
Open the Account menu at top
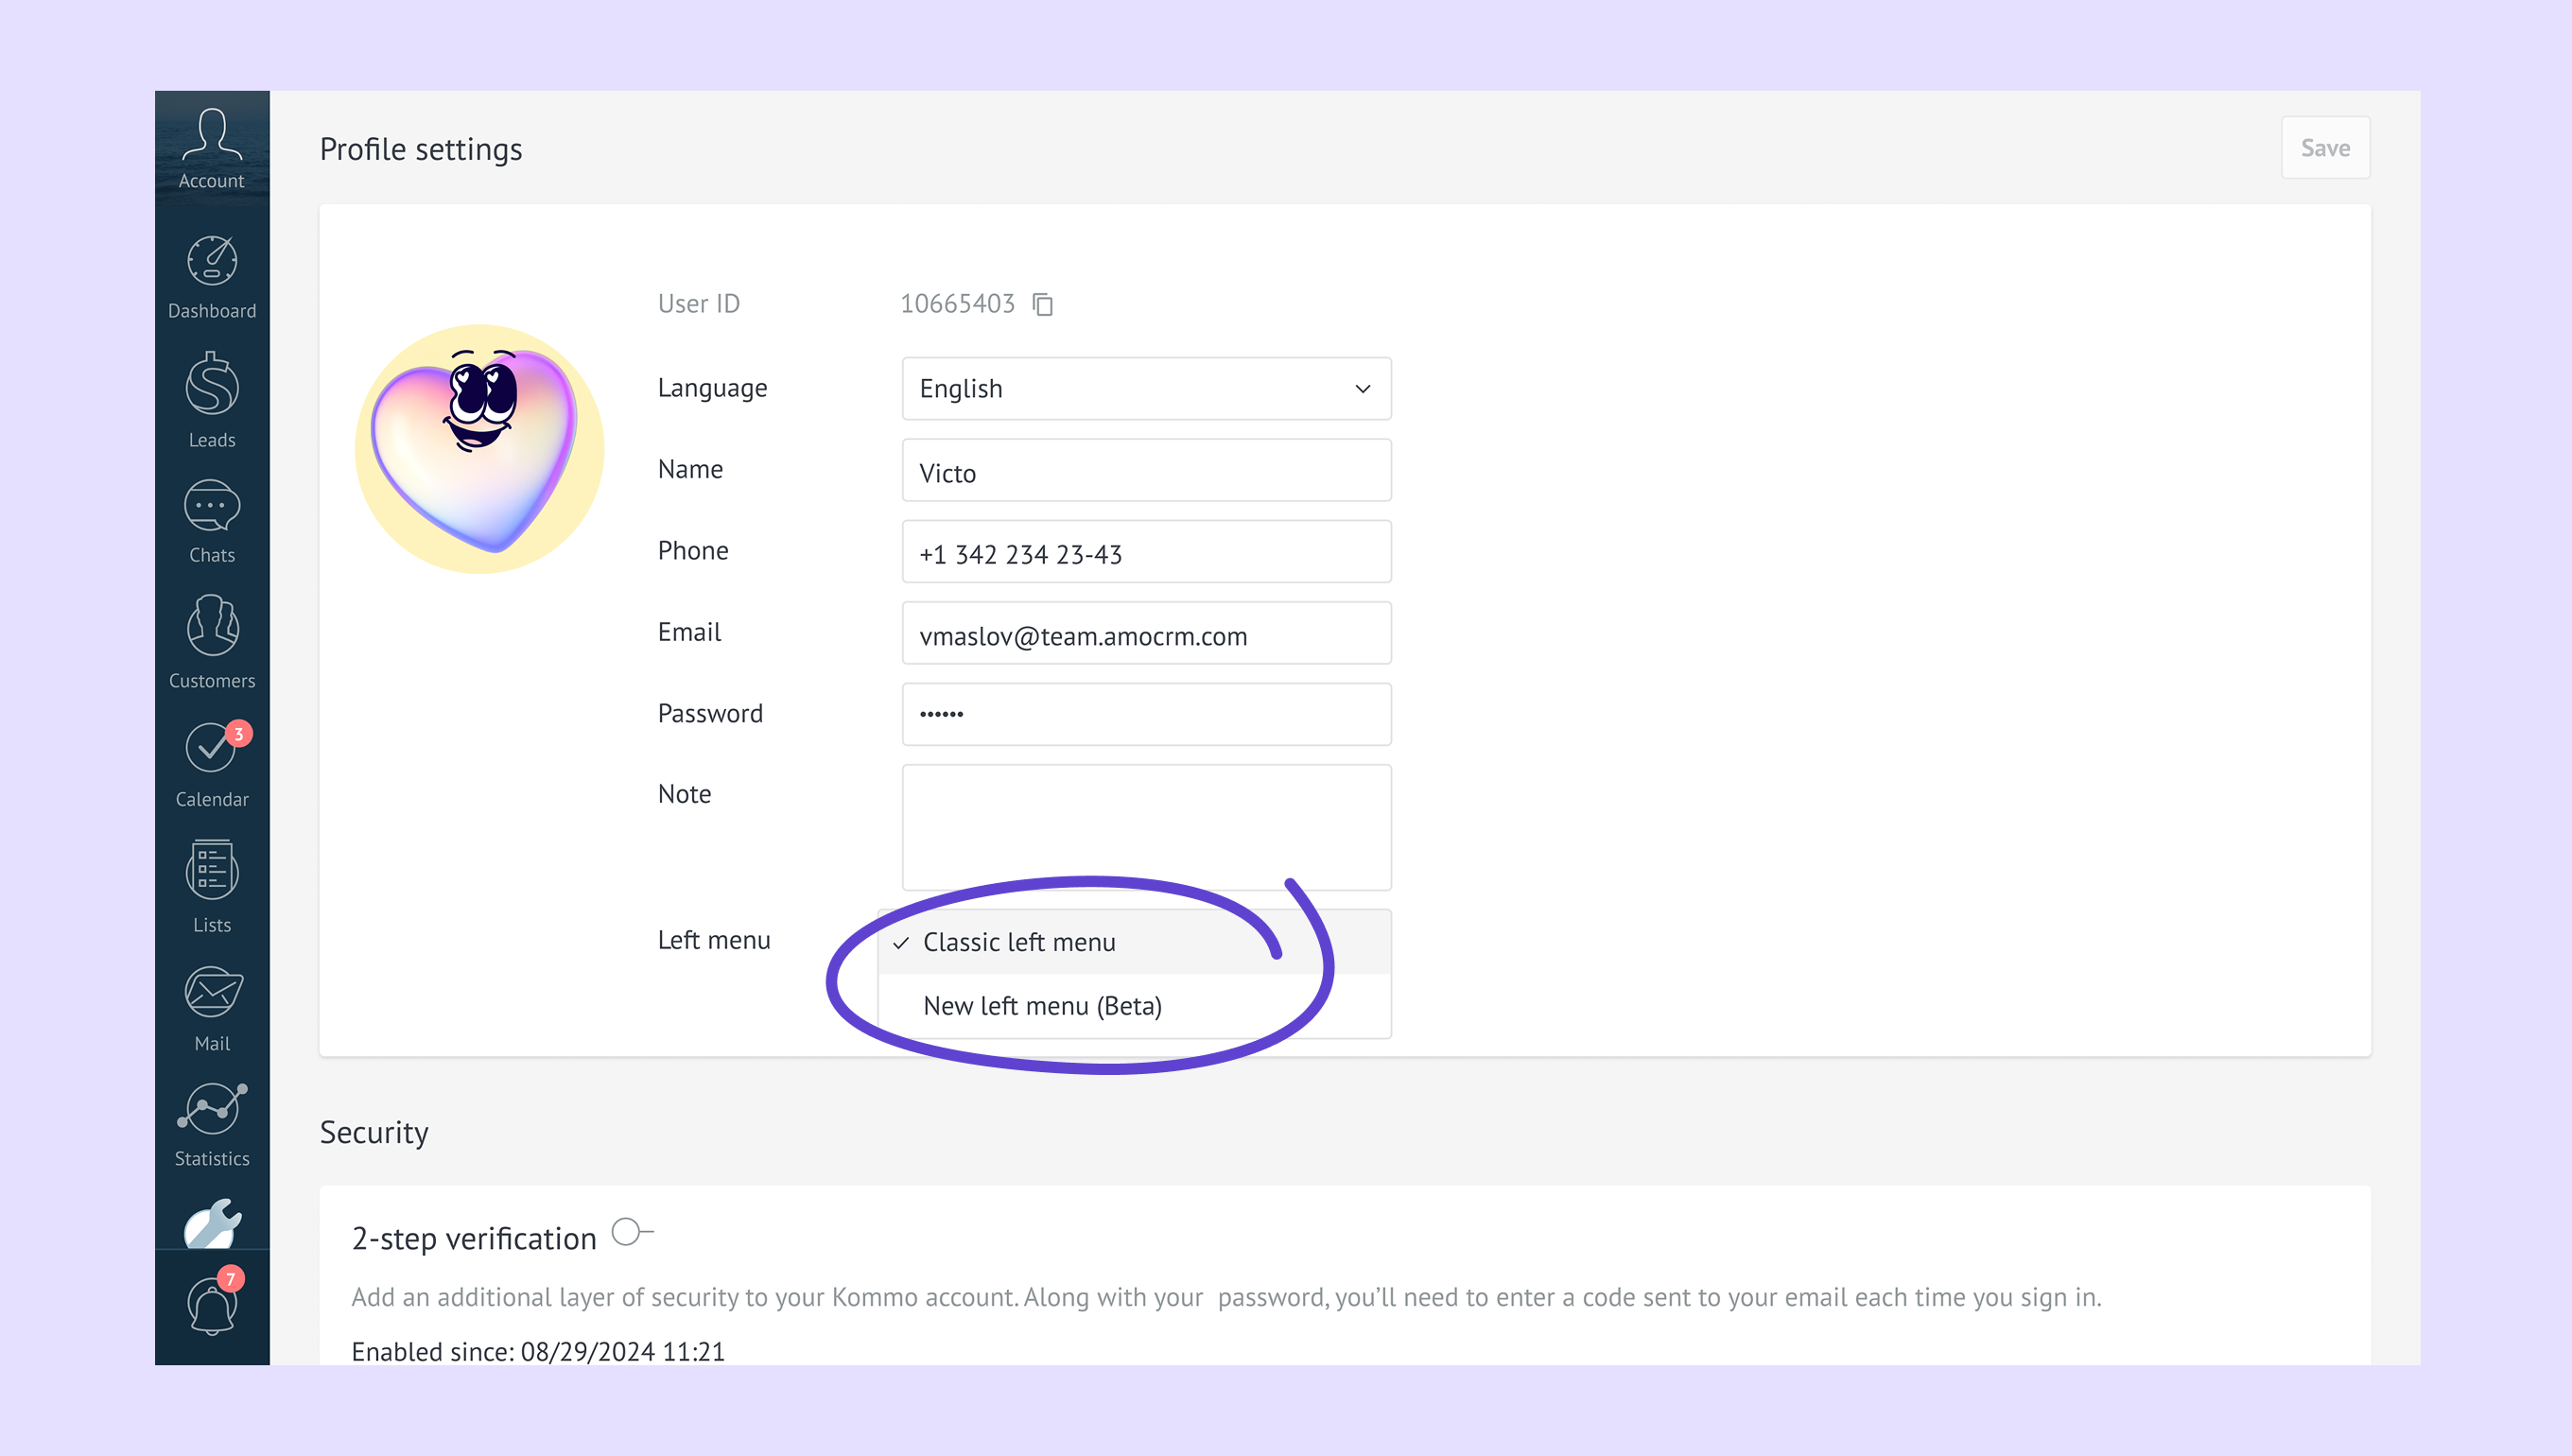tap(212, 148)
